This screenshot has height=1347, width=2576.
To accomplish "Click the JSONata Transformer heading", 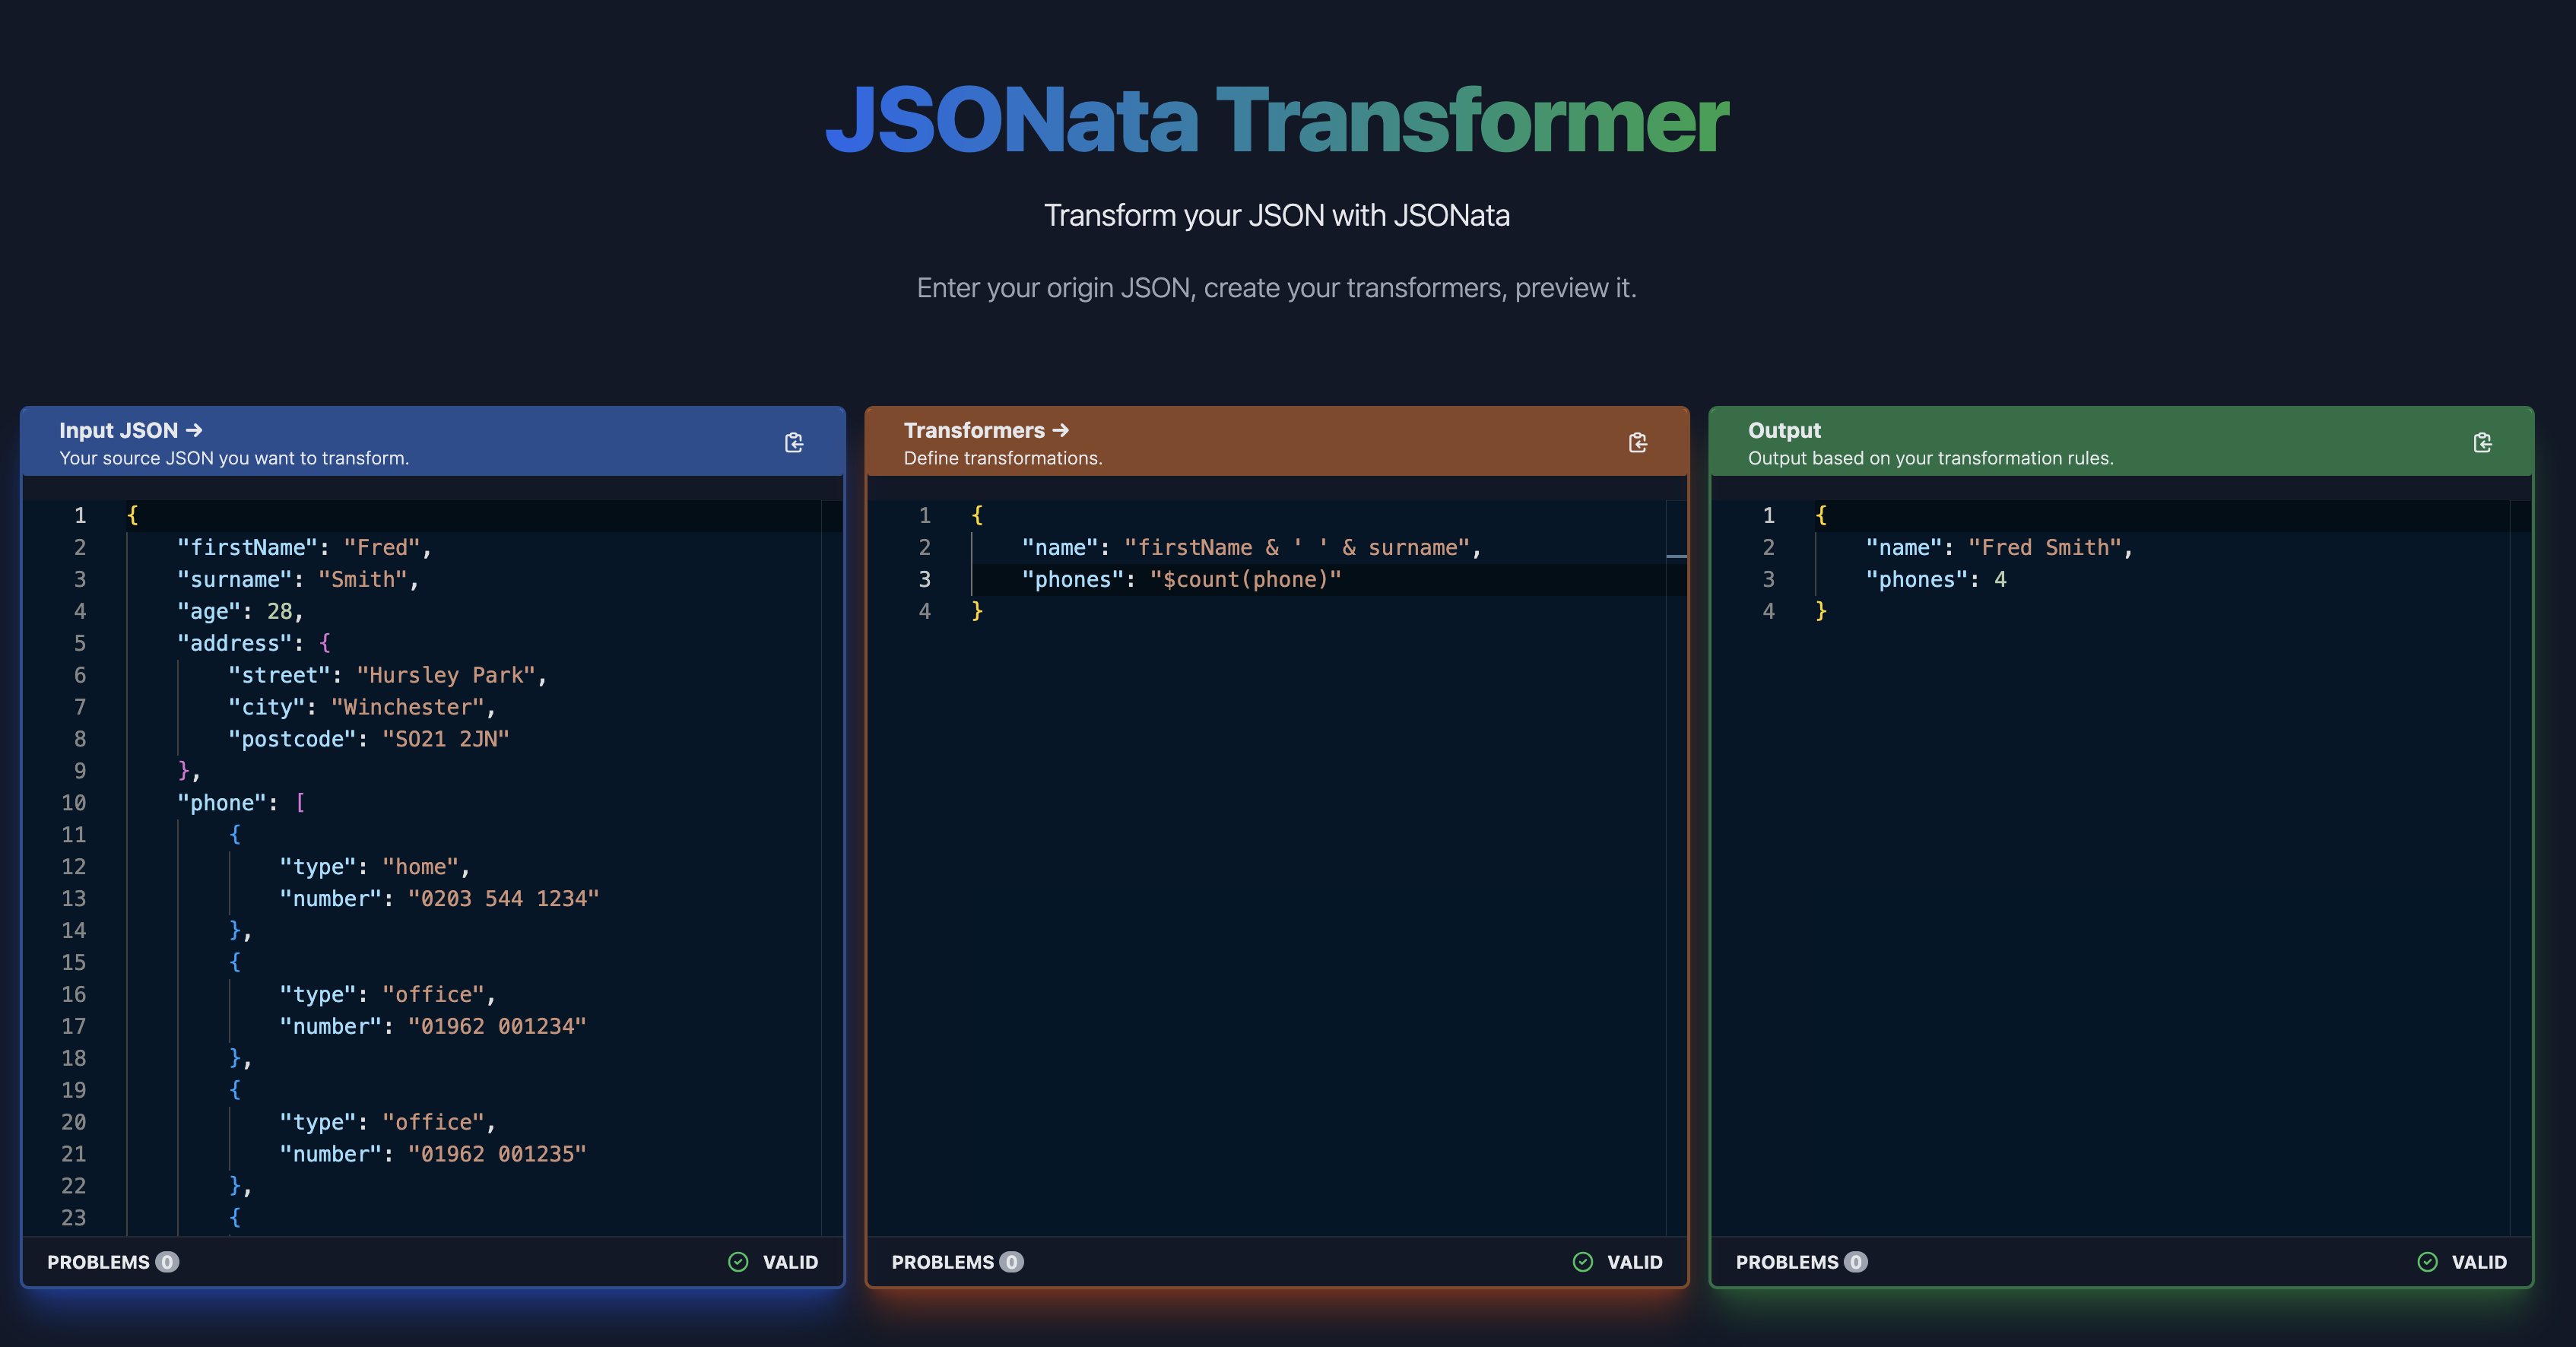I will [1277, 120].
